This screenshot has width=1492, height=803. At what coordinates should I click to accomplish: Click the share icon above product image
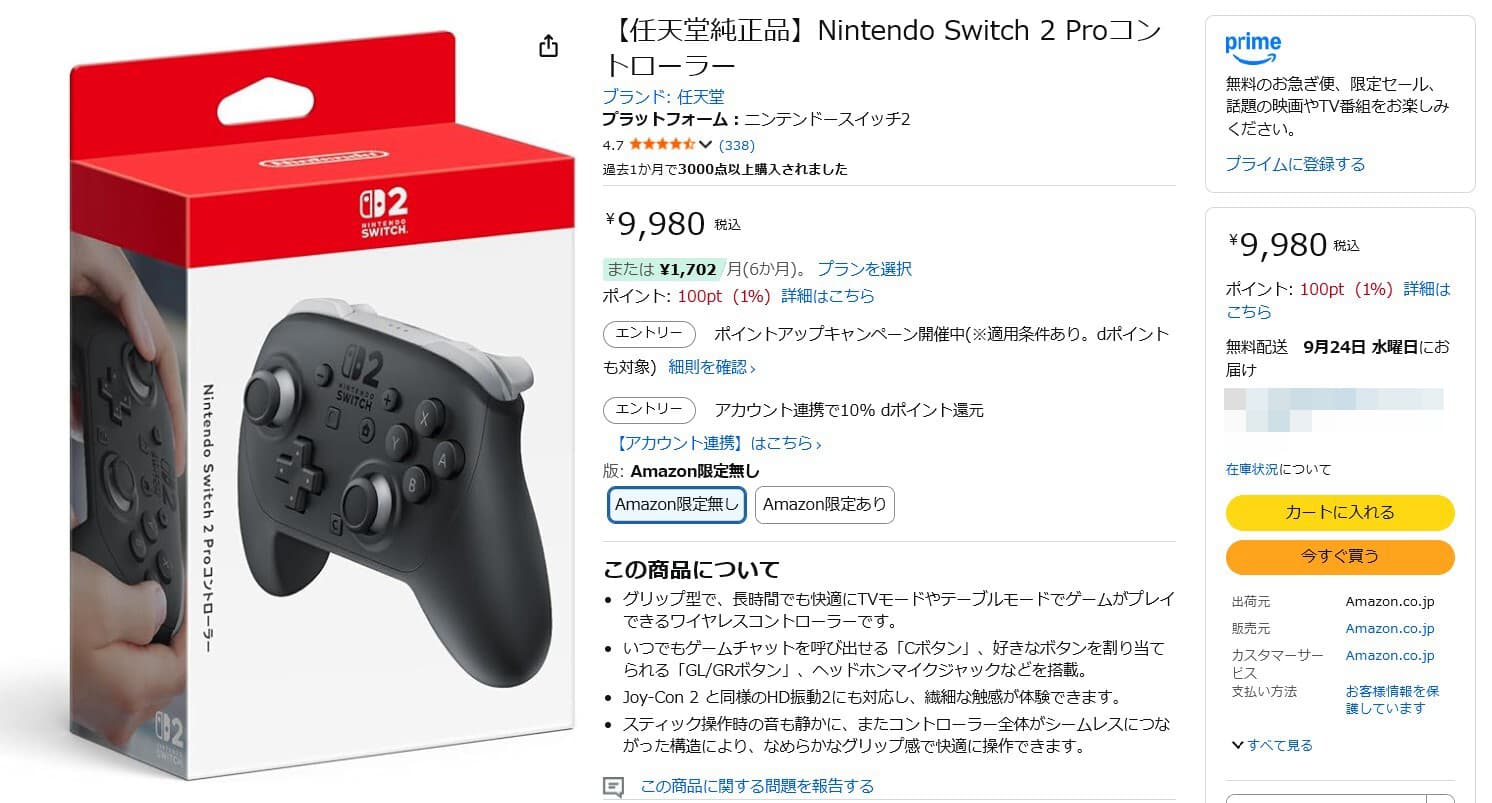[548, 46]
